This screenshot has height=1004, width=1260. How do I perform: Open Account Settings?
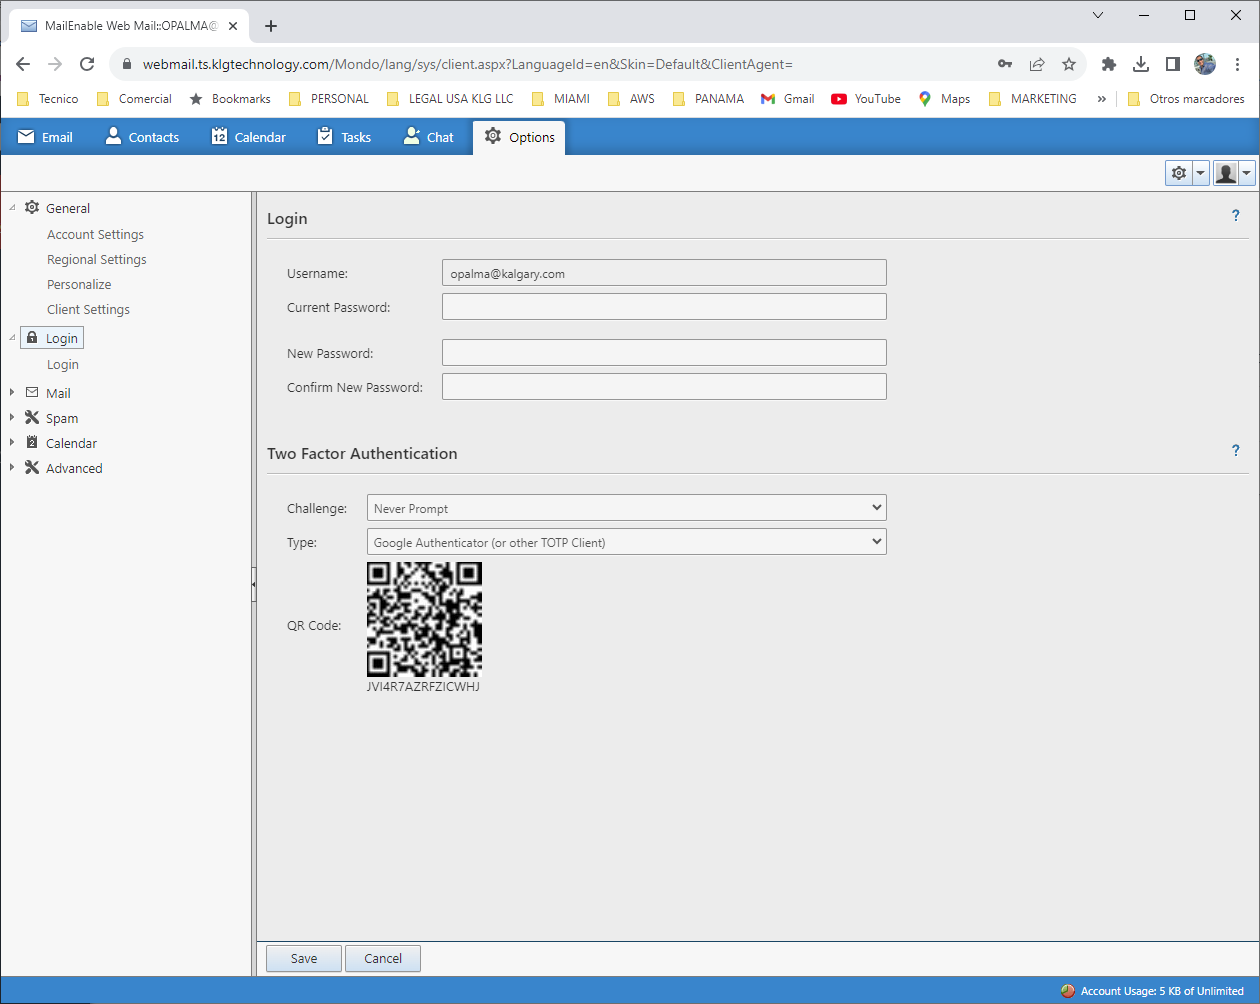[95, 234]
